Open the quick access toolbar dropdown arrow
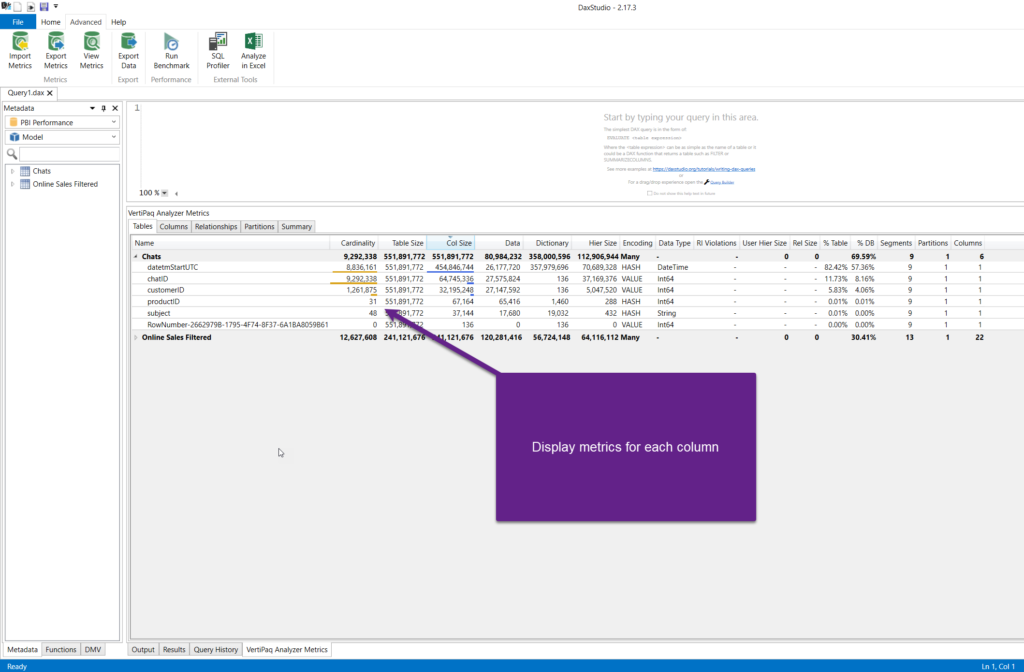Viewport: 1024px width, 672px height. point(56,7)
